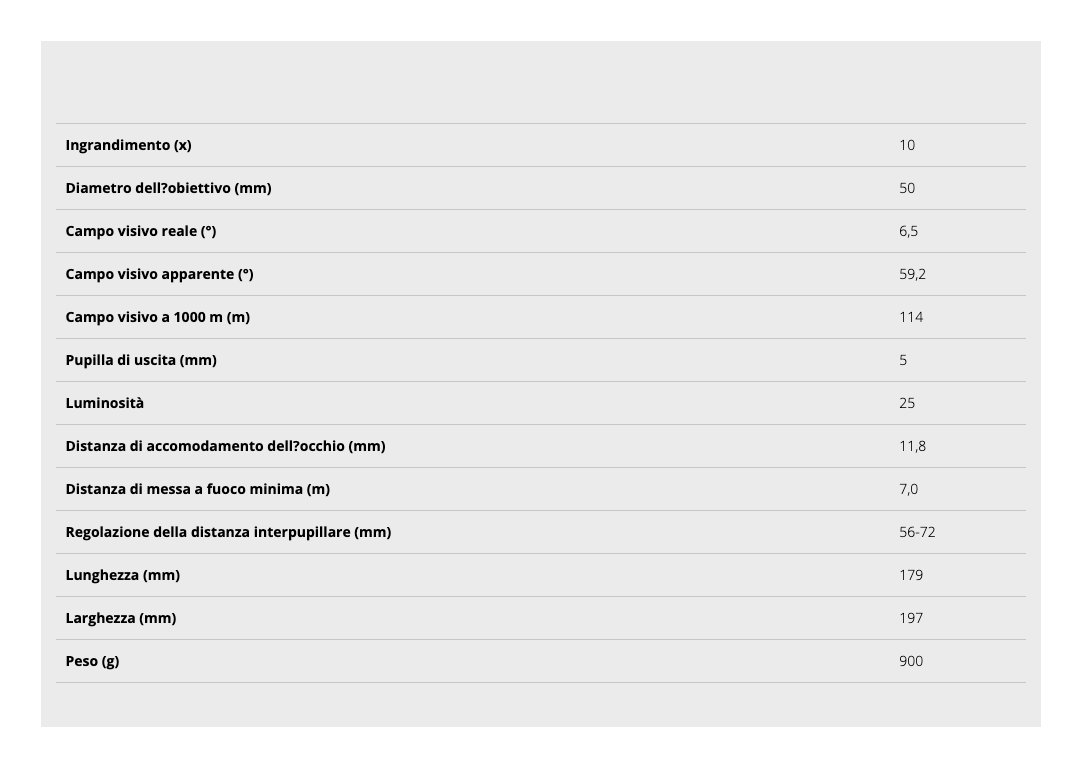Click 'Distanza di accomodamento dell?occhio (mm)' label
This screenshot has width=1082, height=768.
[x=225, y=446]
